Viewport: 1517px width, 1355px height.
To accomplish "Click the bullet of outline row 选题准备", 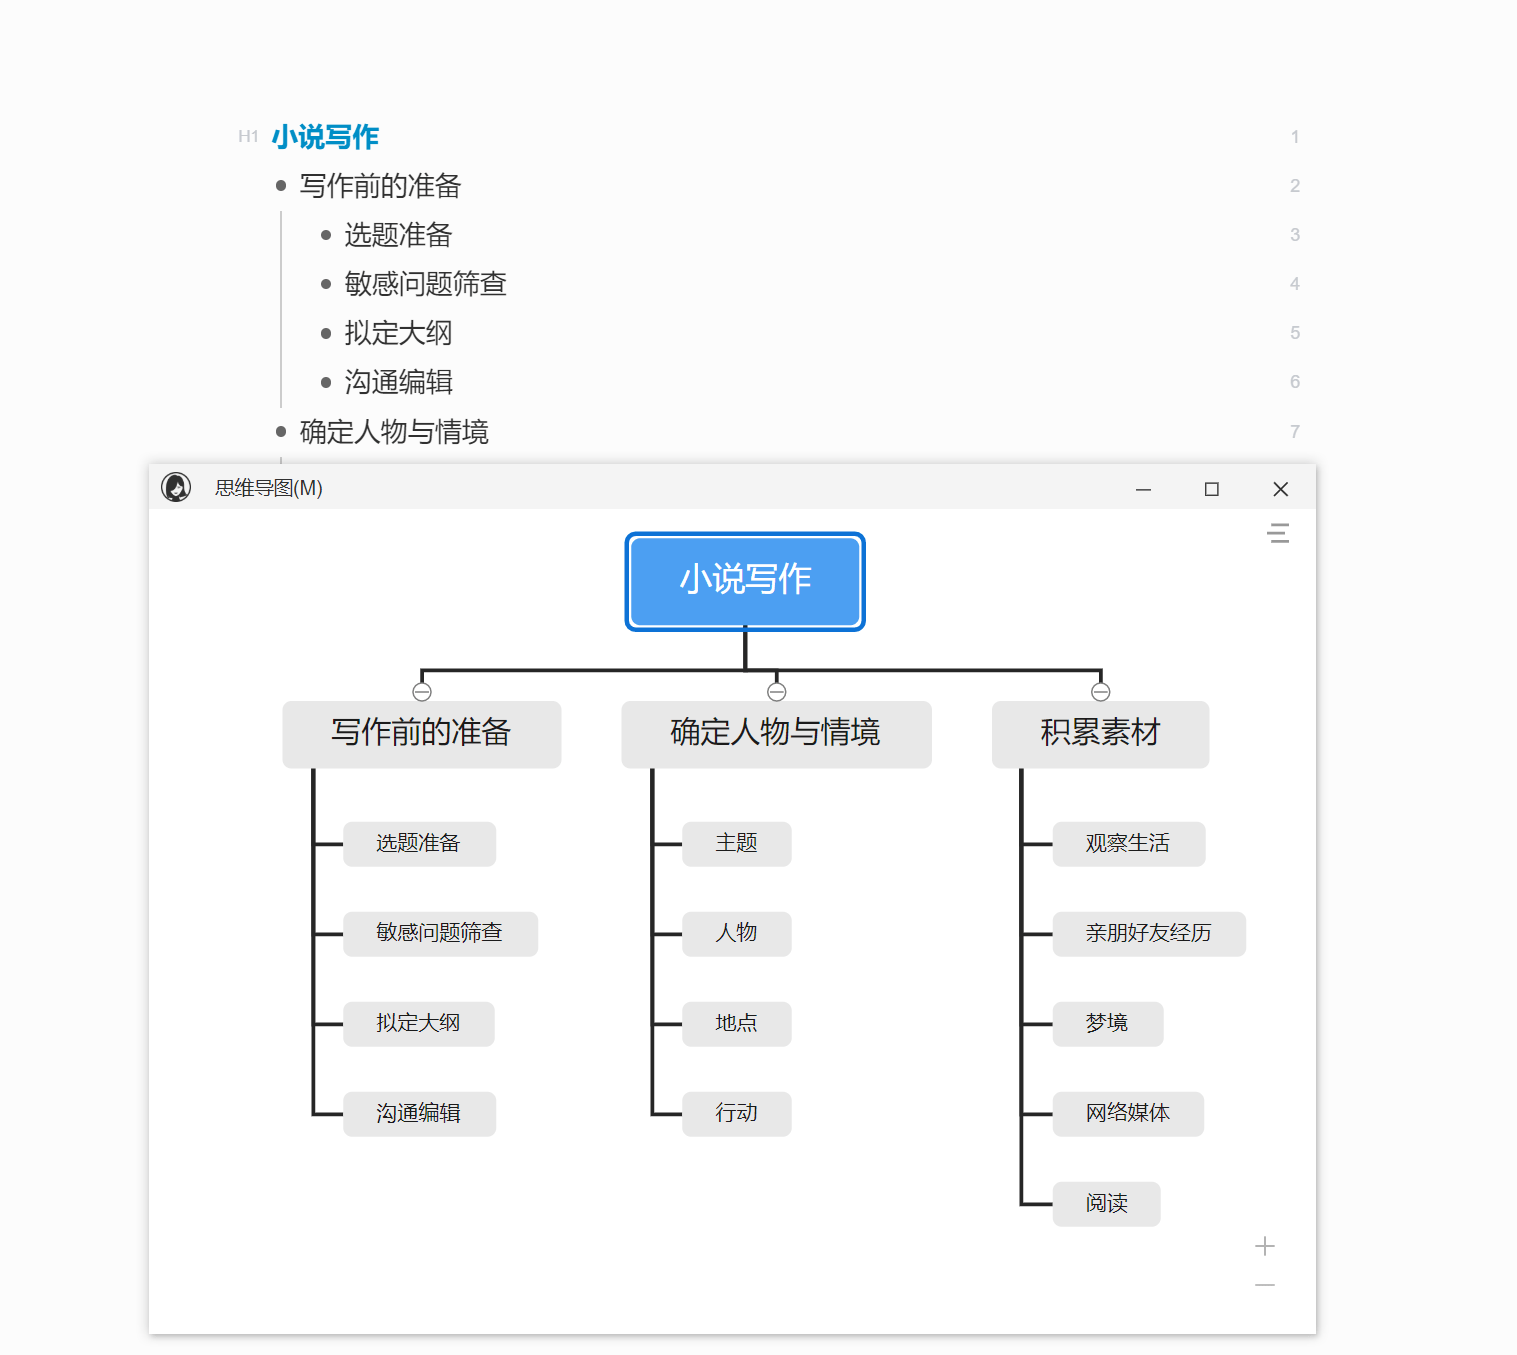I will pos(326,235).
